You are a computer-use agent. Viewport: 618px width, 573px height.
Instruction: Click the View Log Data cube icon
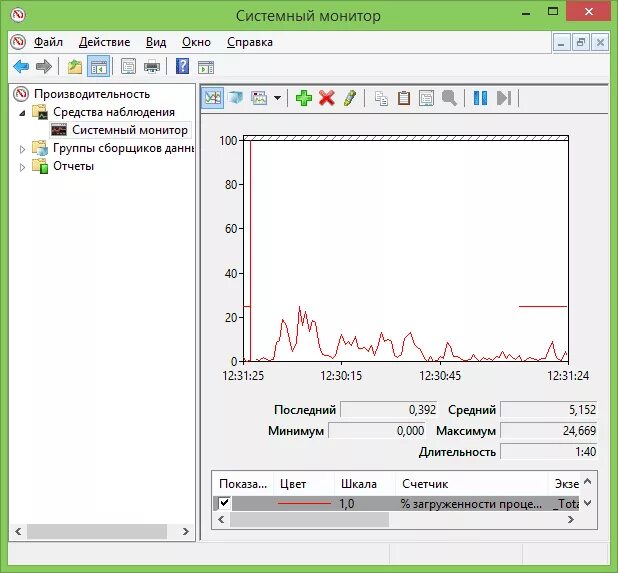click(236, 98)
